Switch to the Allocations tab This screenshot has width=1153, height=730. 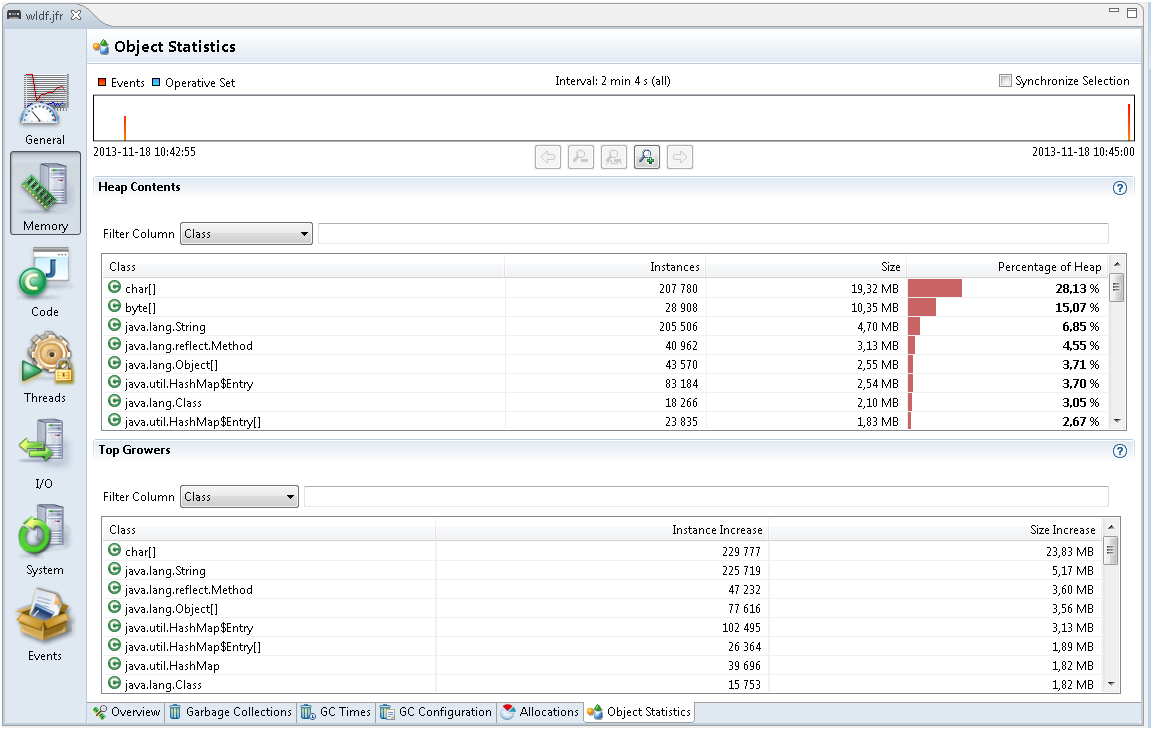(x=540, y=712)
